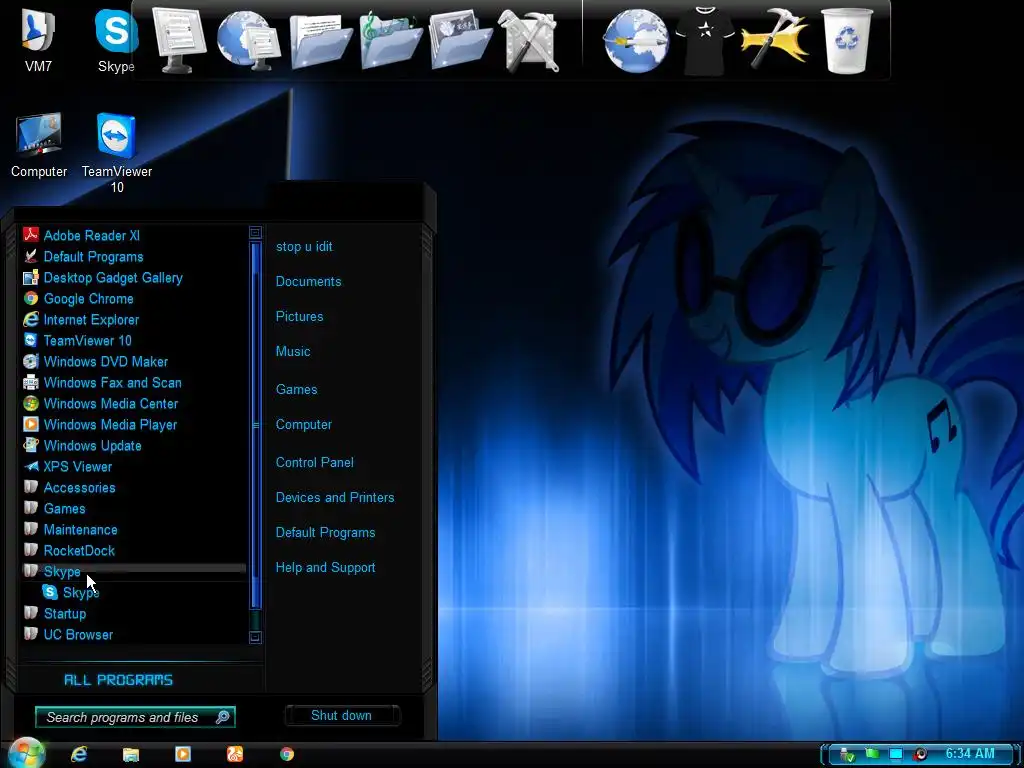
Task: Open Help and Support
Action: (x=325, y=568)
